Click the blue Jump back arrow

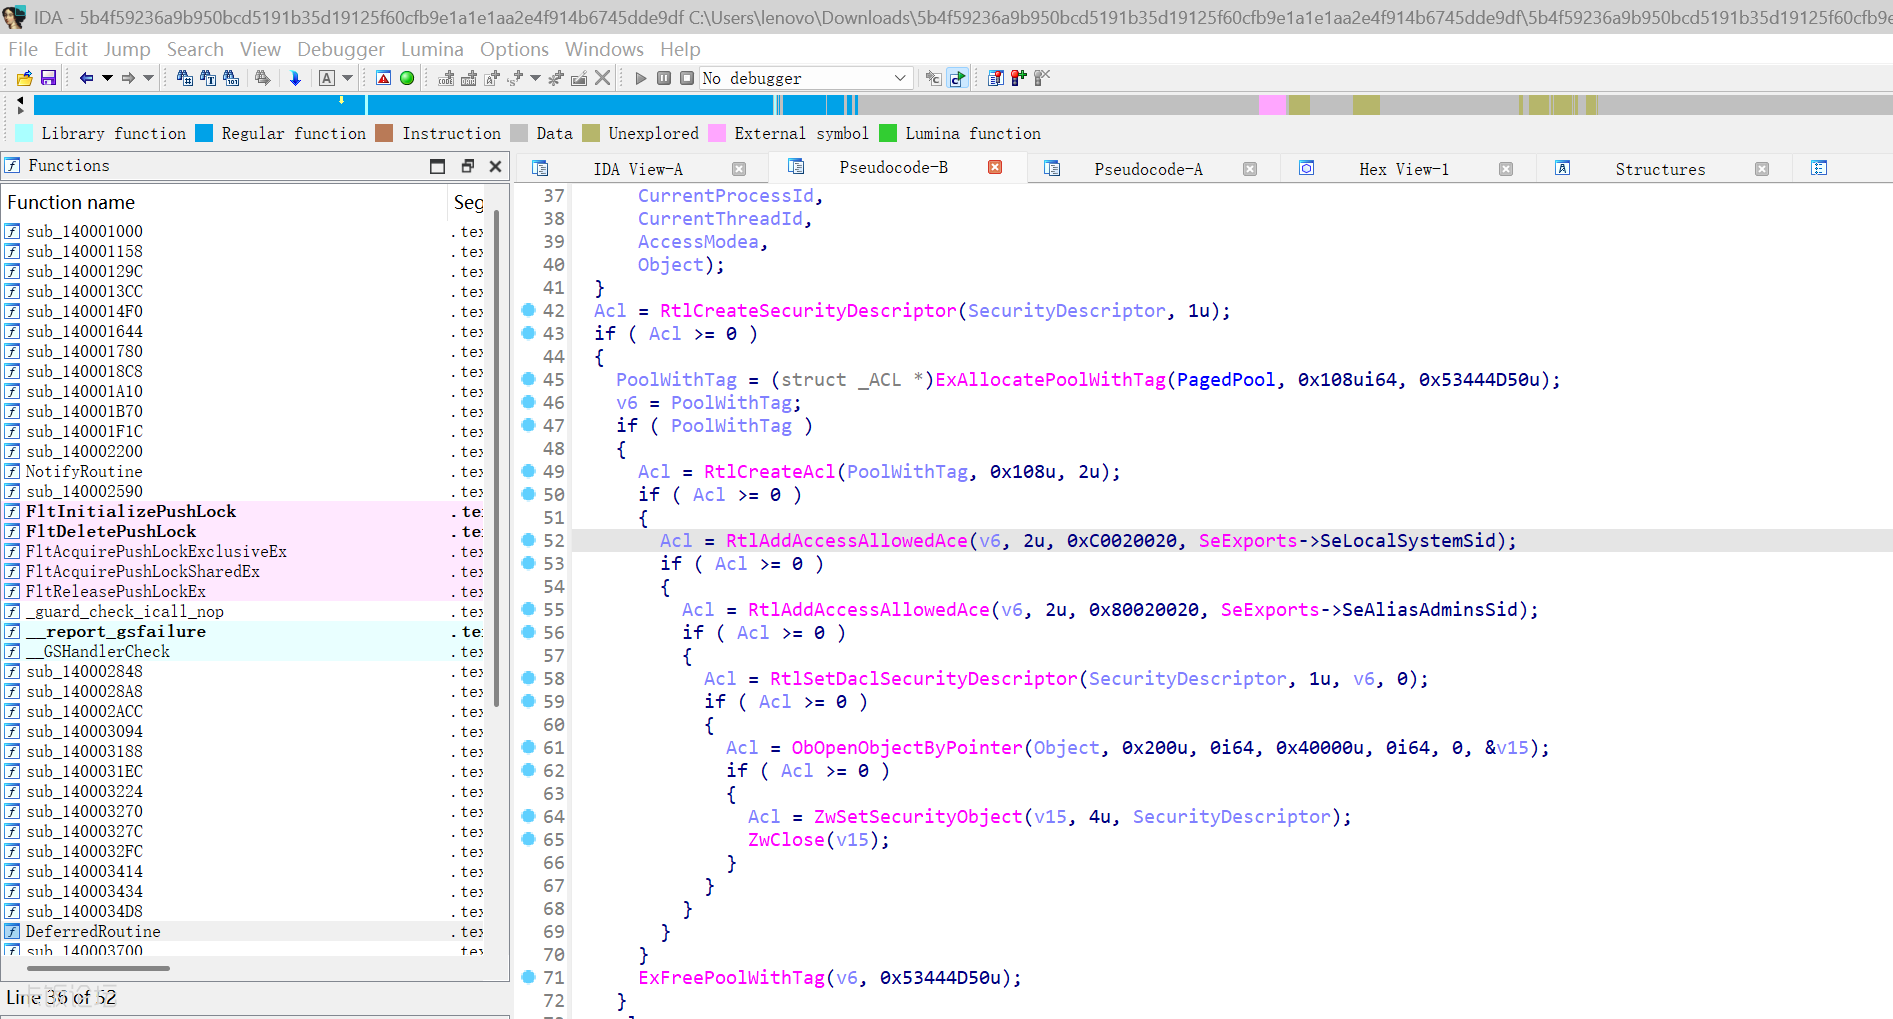[86, 78]
